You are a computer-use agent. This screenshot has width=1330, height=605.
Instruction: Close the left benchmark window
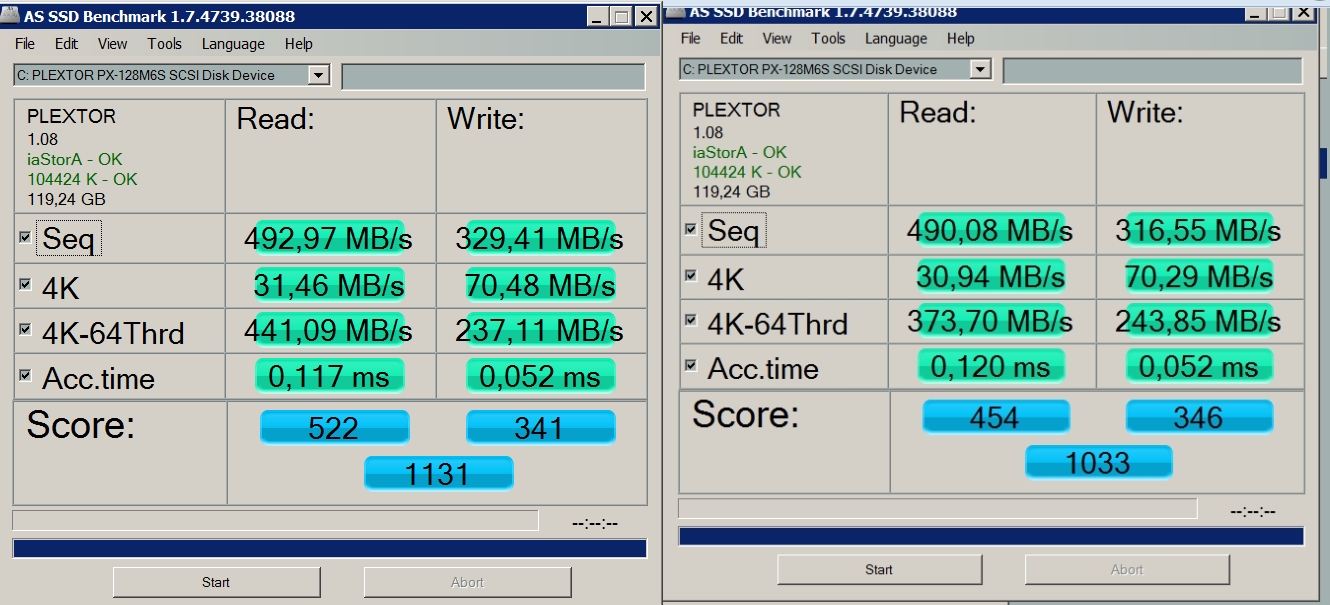tap(646, 17)
